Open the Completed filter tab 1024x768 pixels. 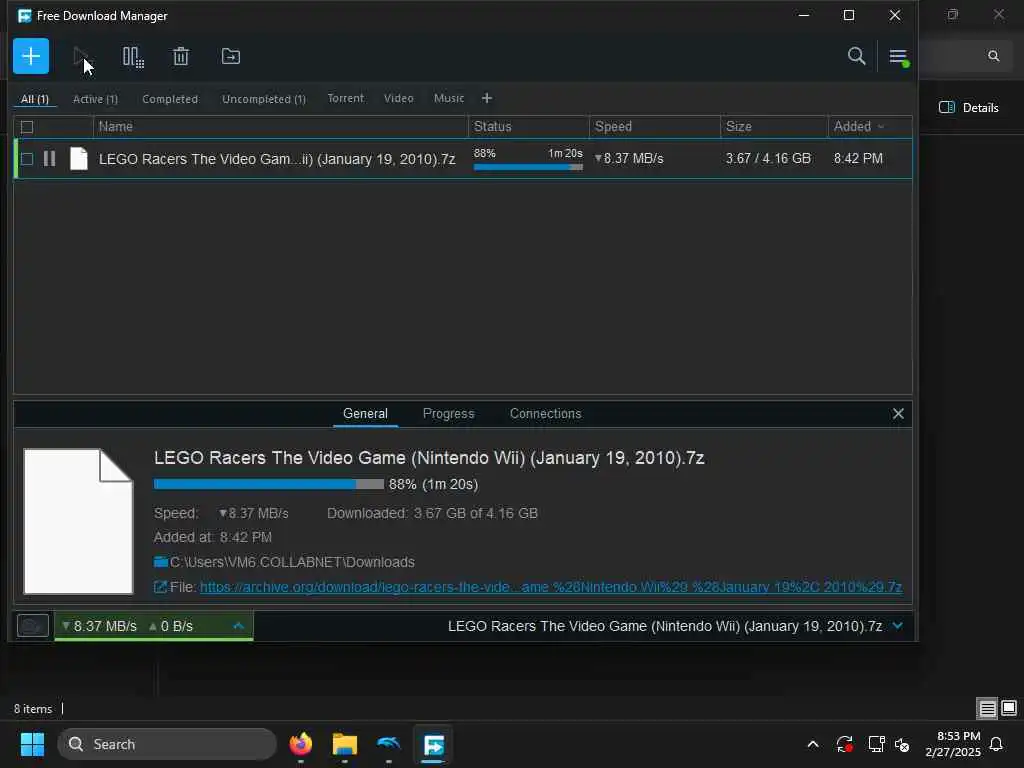pyautogui.click(x=170, y=99)
